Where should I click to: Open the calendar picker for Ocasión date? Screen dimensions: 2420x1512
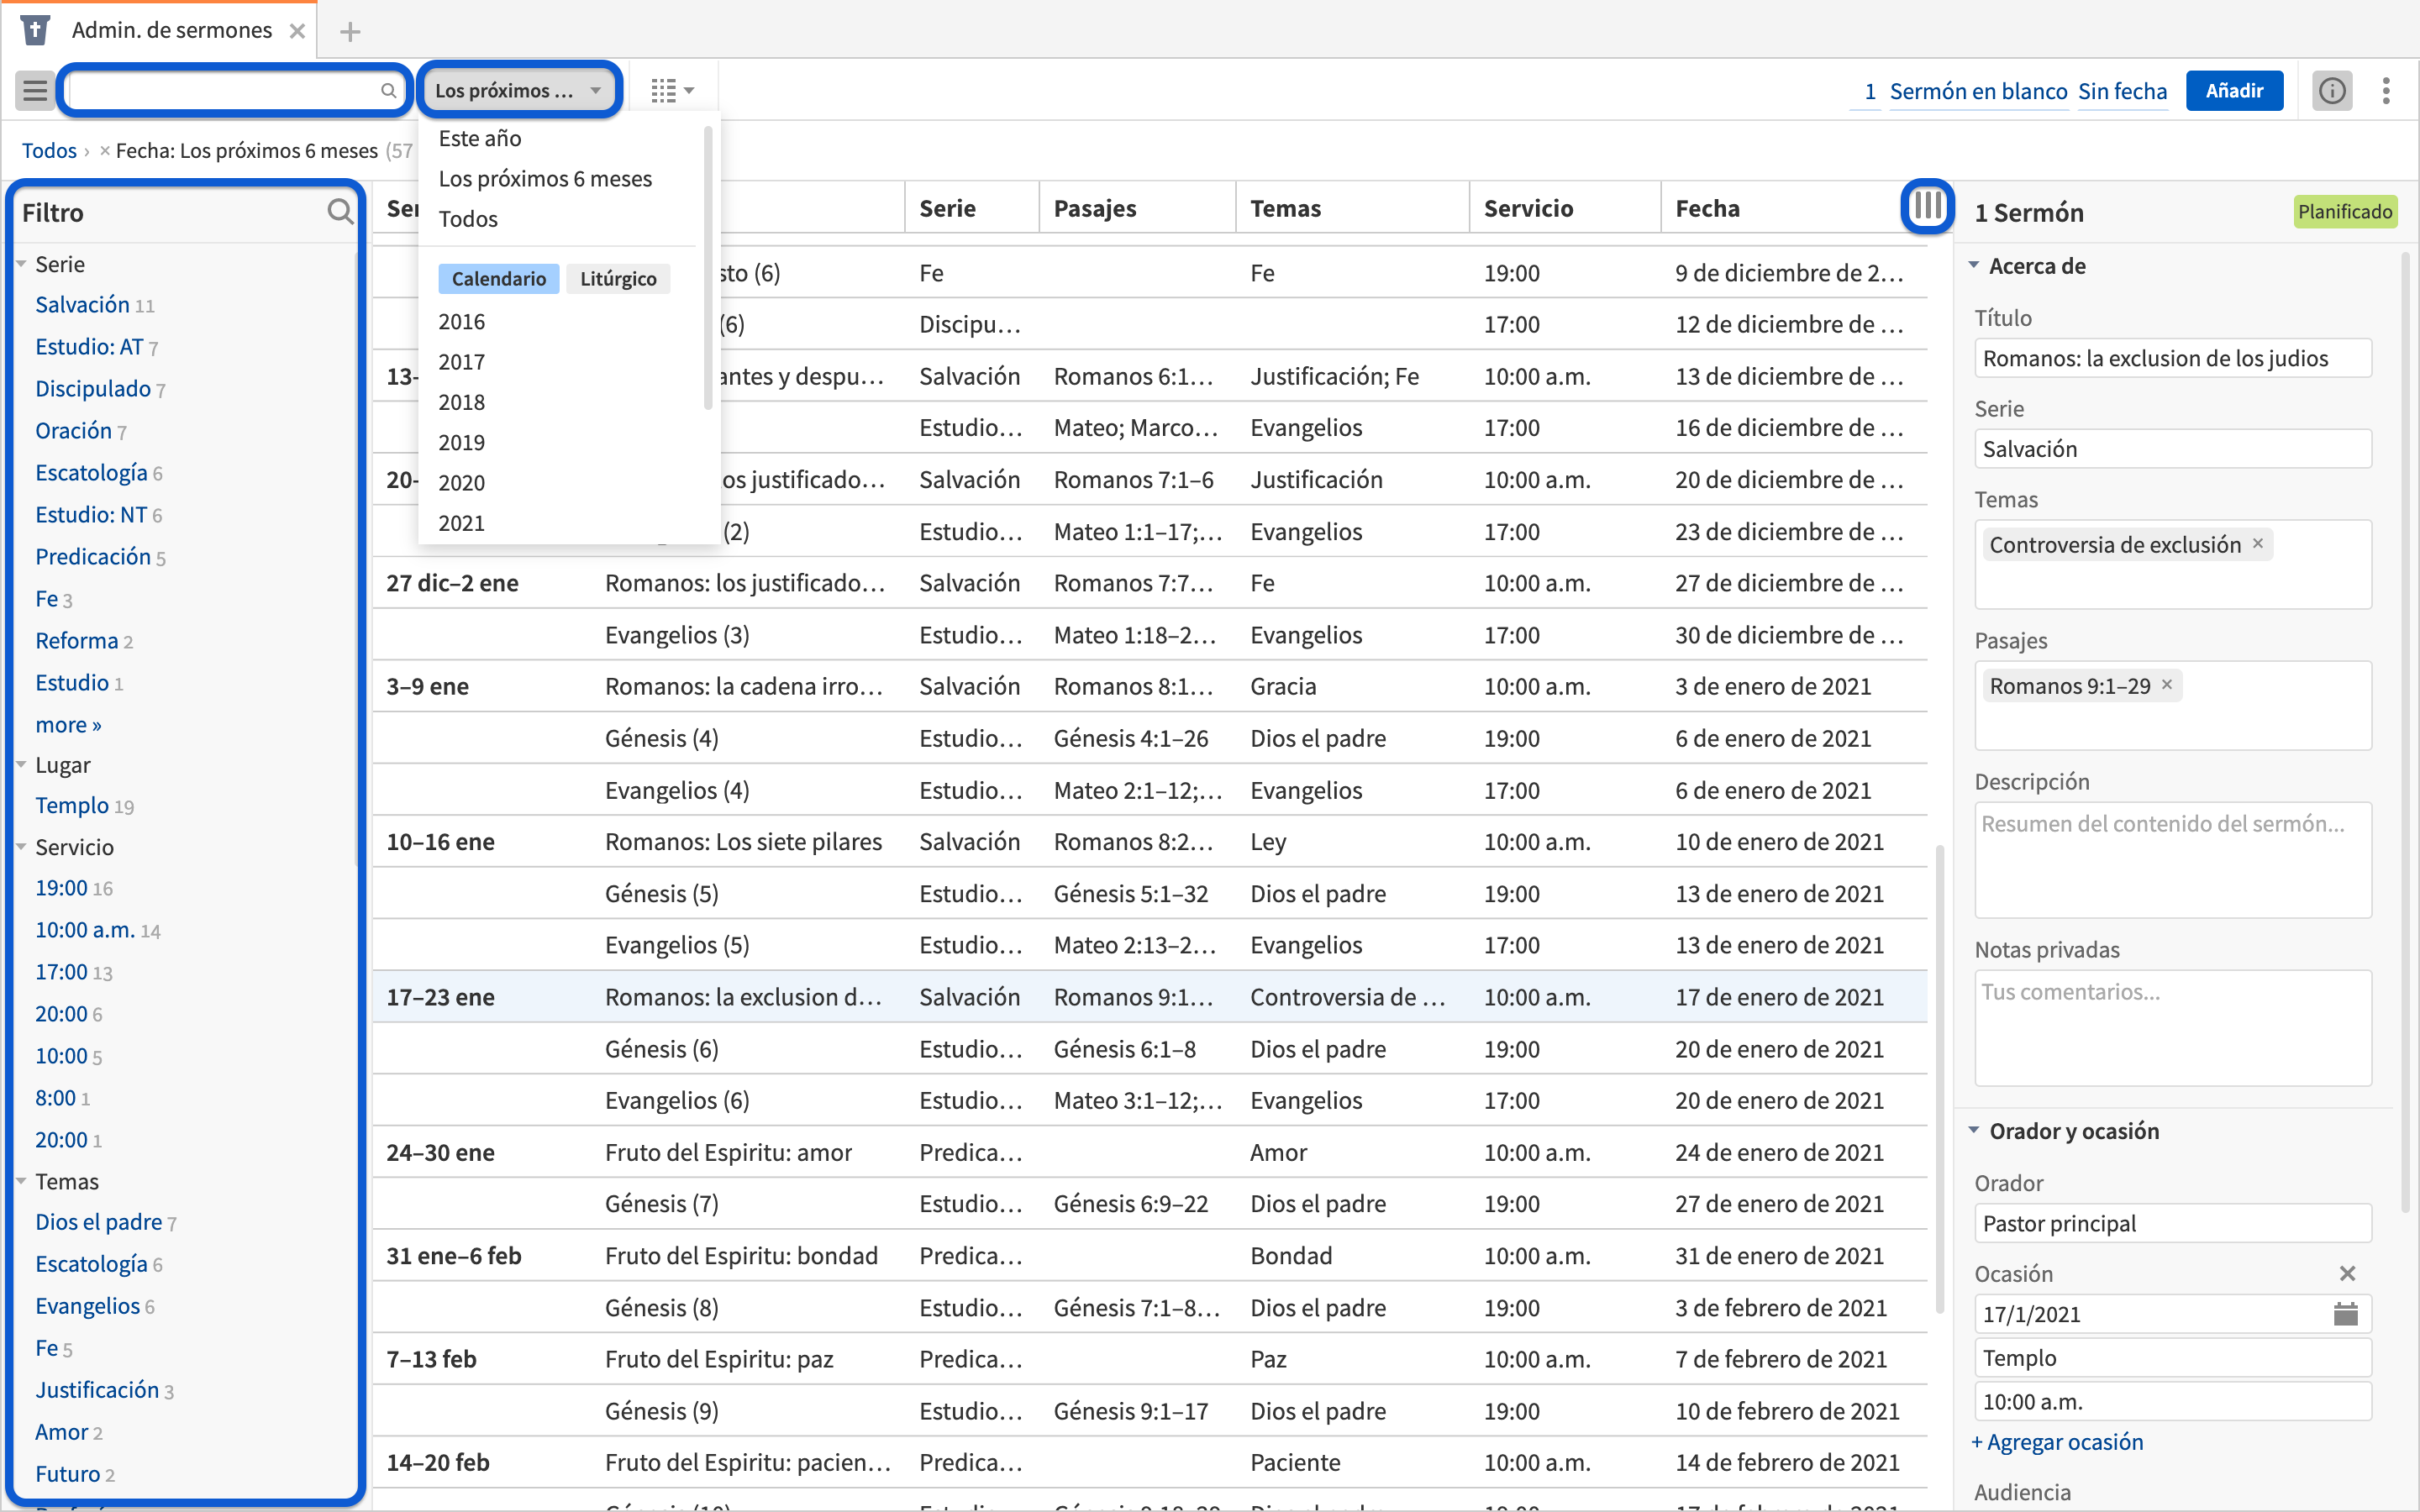[x=2345, y=1314]
